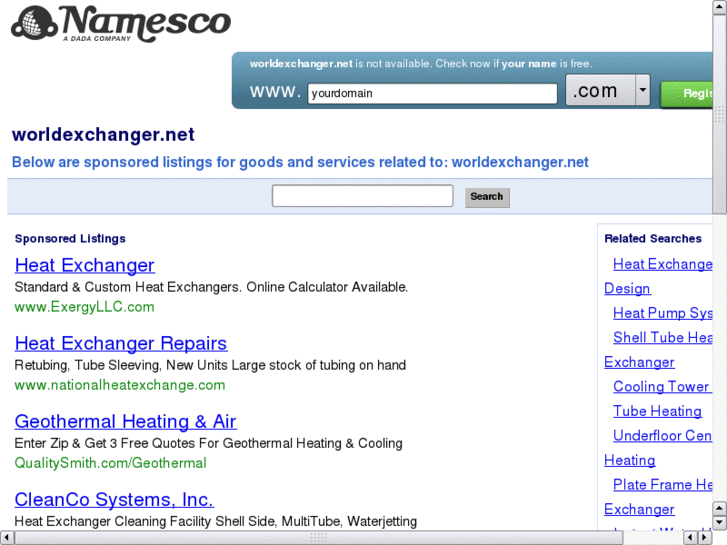Visit QualitySmith.com/Geothermal link

[111, 463]
